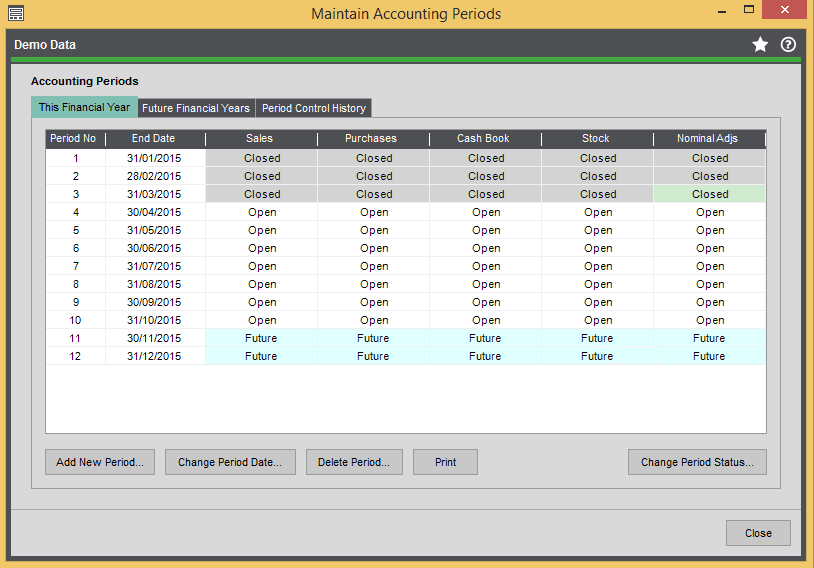Select the highlighted Nominal Adjs Closed cell for 31/03/2015
This screenshot has height=568, width=814.
[709, 194]
